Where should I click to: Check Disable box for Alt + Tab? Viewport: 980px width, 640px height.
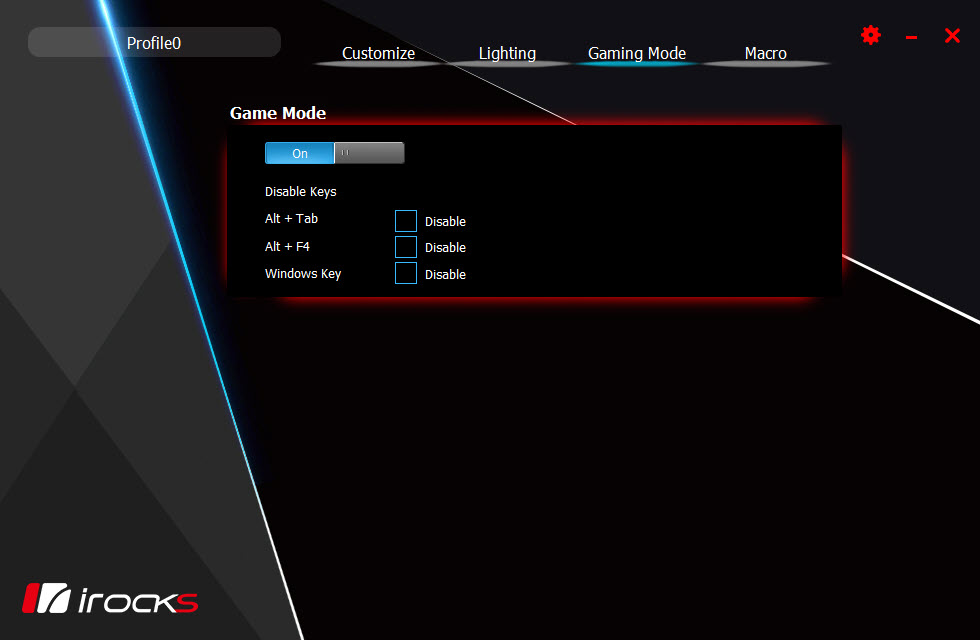point(406,221)
